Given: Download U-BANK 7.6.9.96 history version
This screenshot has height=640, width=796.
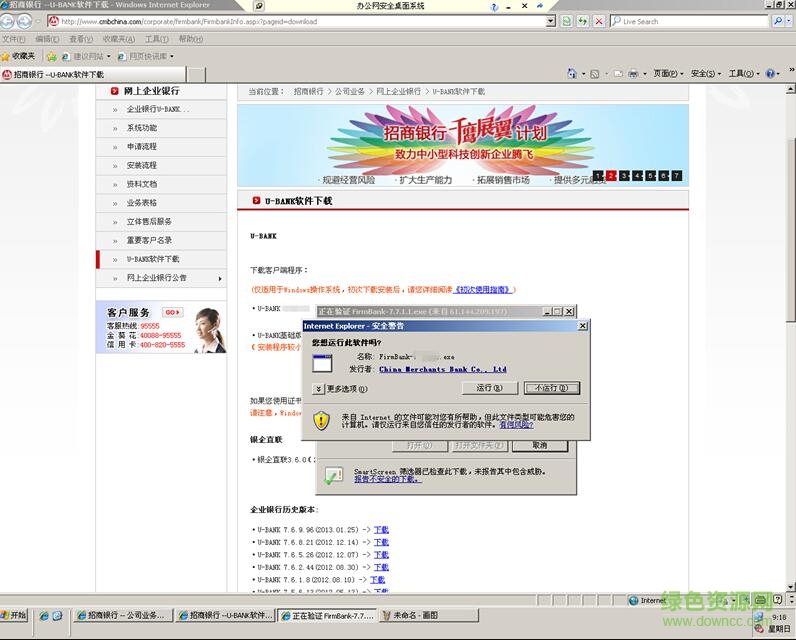Looking at the screenshot, I should tap(381, 530).
